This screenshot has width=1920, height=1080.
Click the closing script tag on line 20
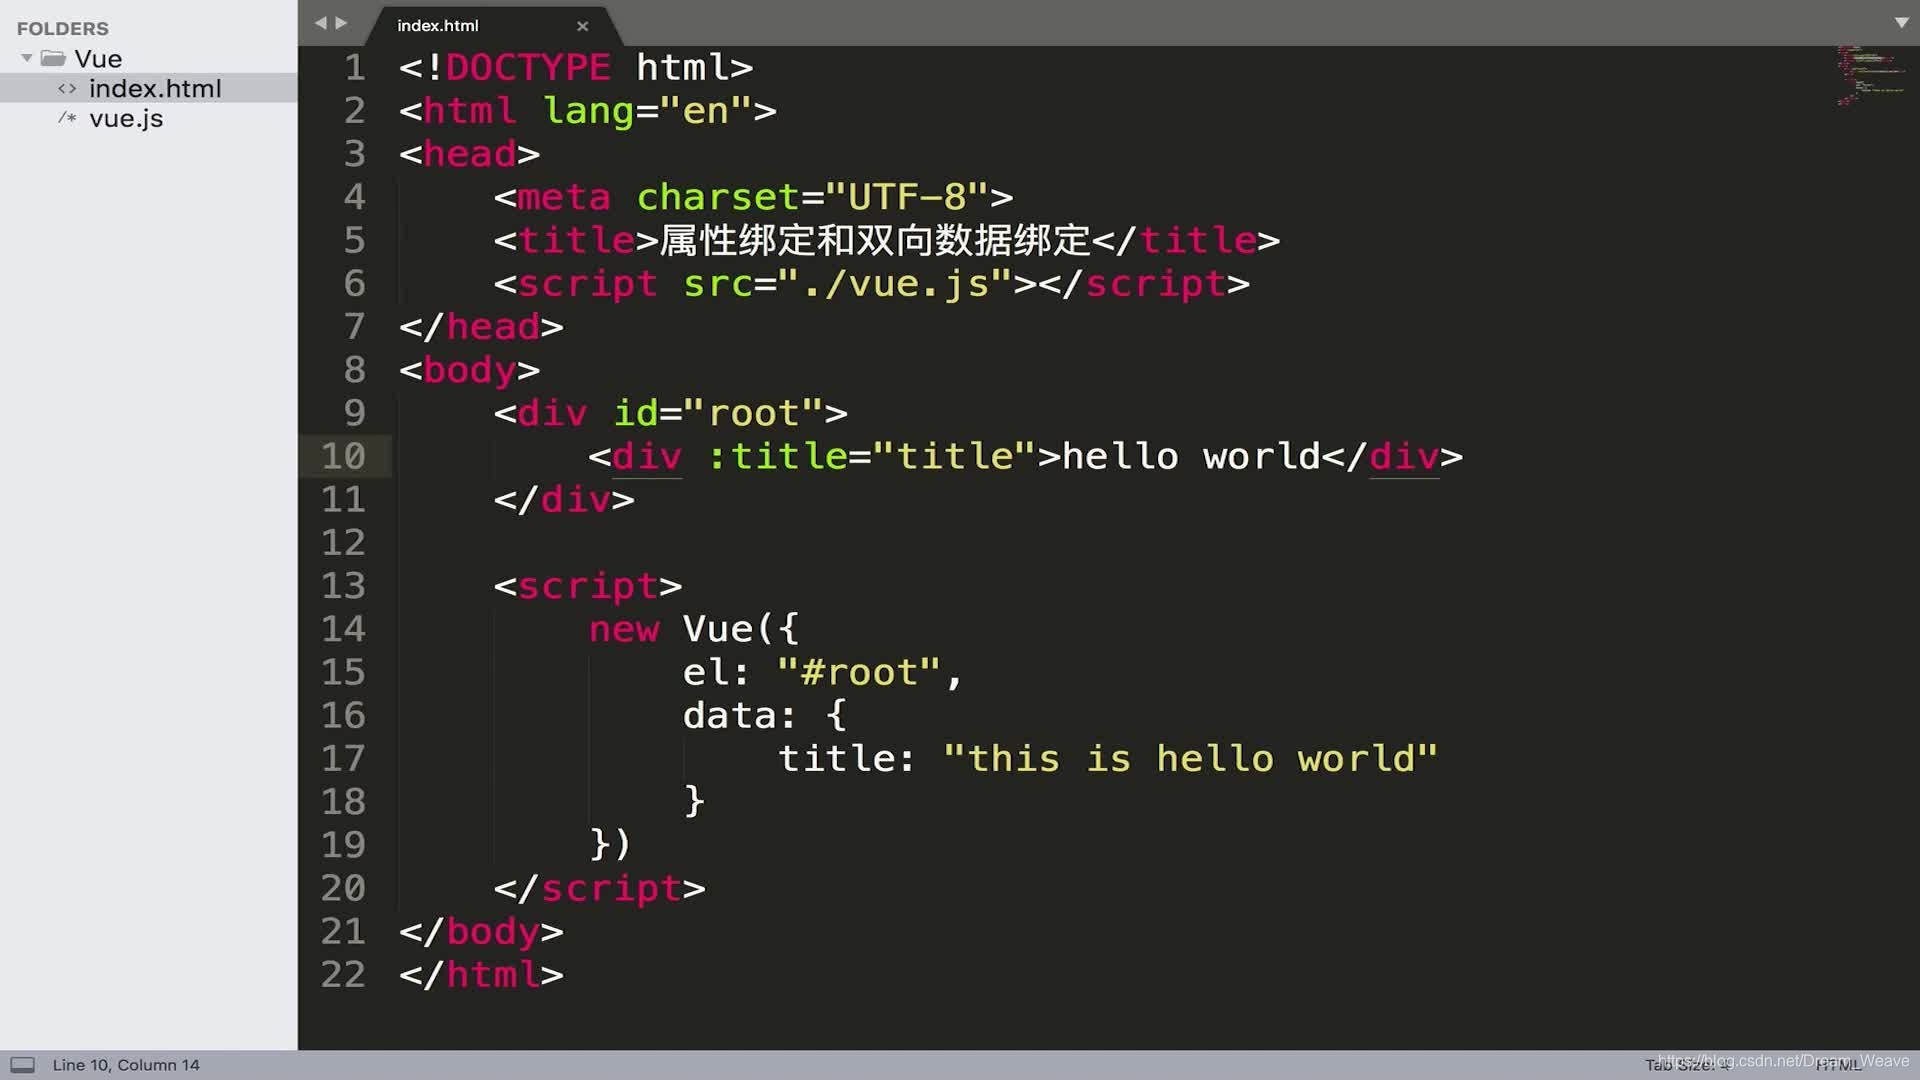coord(599,888)
